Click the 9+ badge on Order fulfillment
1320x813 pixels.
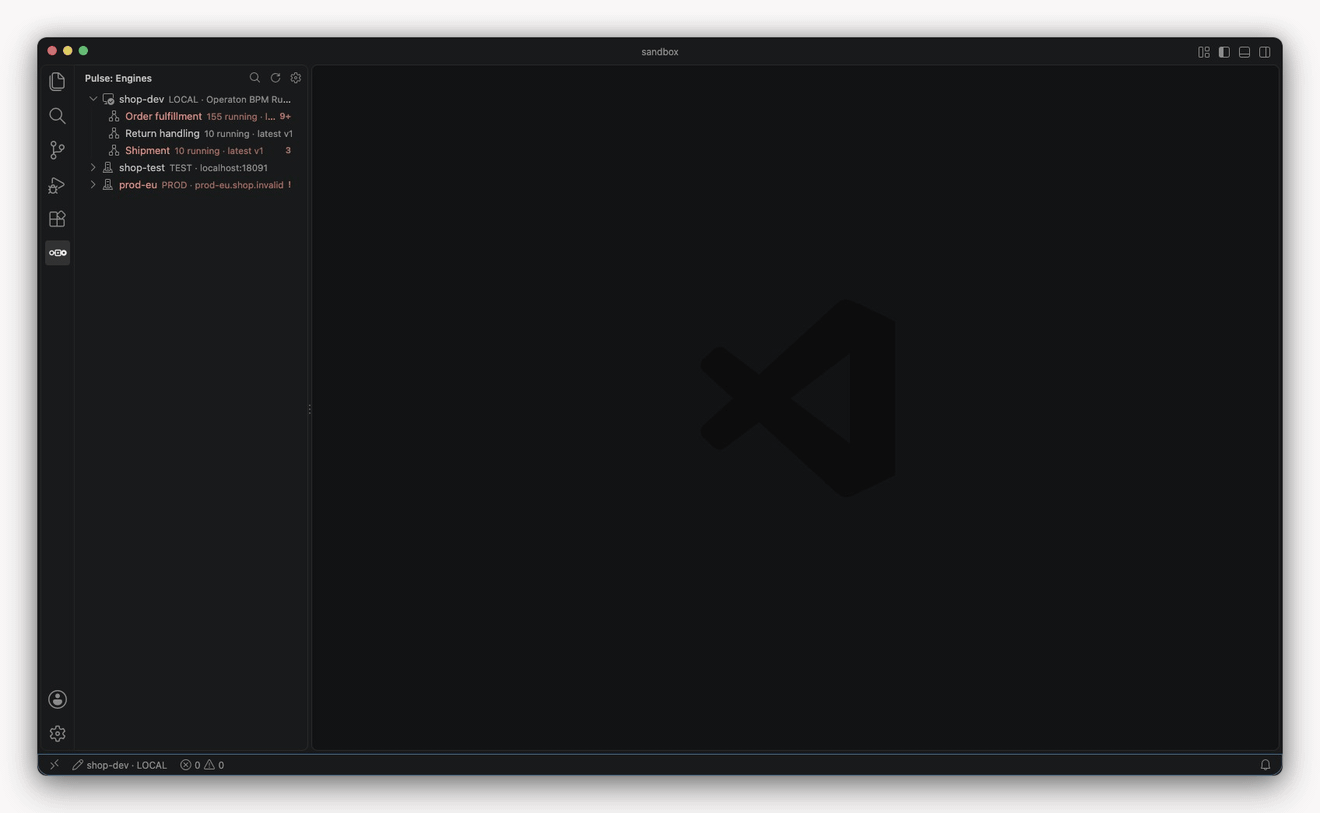tap(285, 117)
